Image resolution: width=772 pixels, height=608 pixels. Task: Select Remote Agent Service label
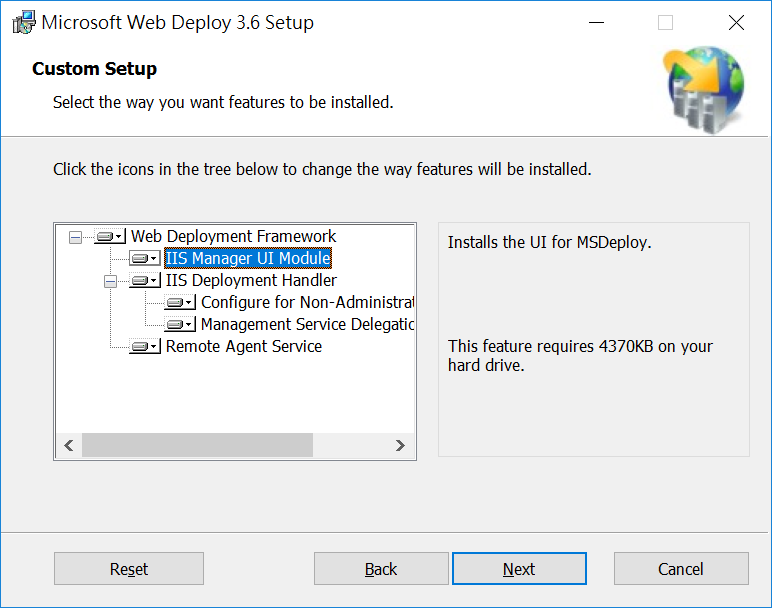point(244,346)
